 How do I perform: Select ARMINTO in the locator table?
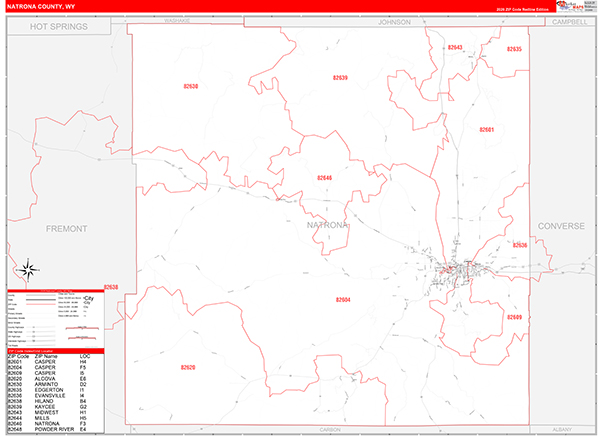[x=46, y=384]
